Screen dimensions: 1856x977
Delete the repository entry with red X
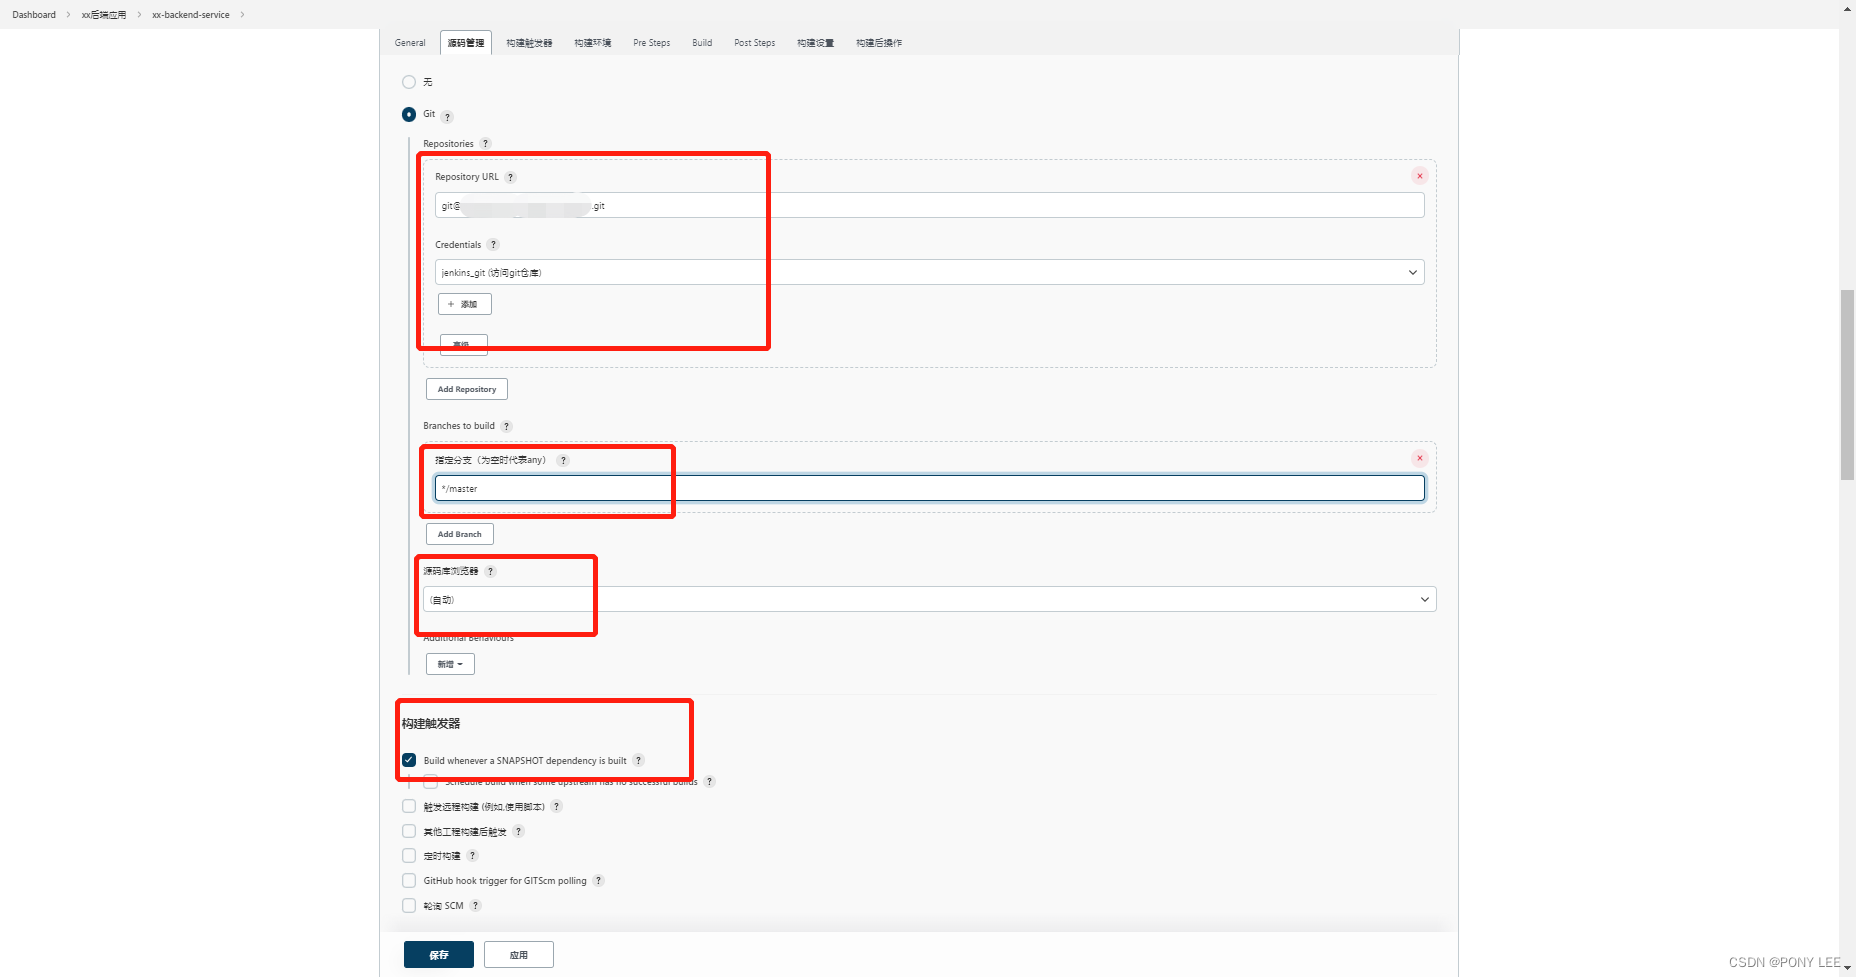tap(1419, 176)
